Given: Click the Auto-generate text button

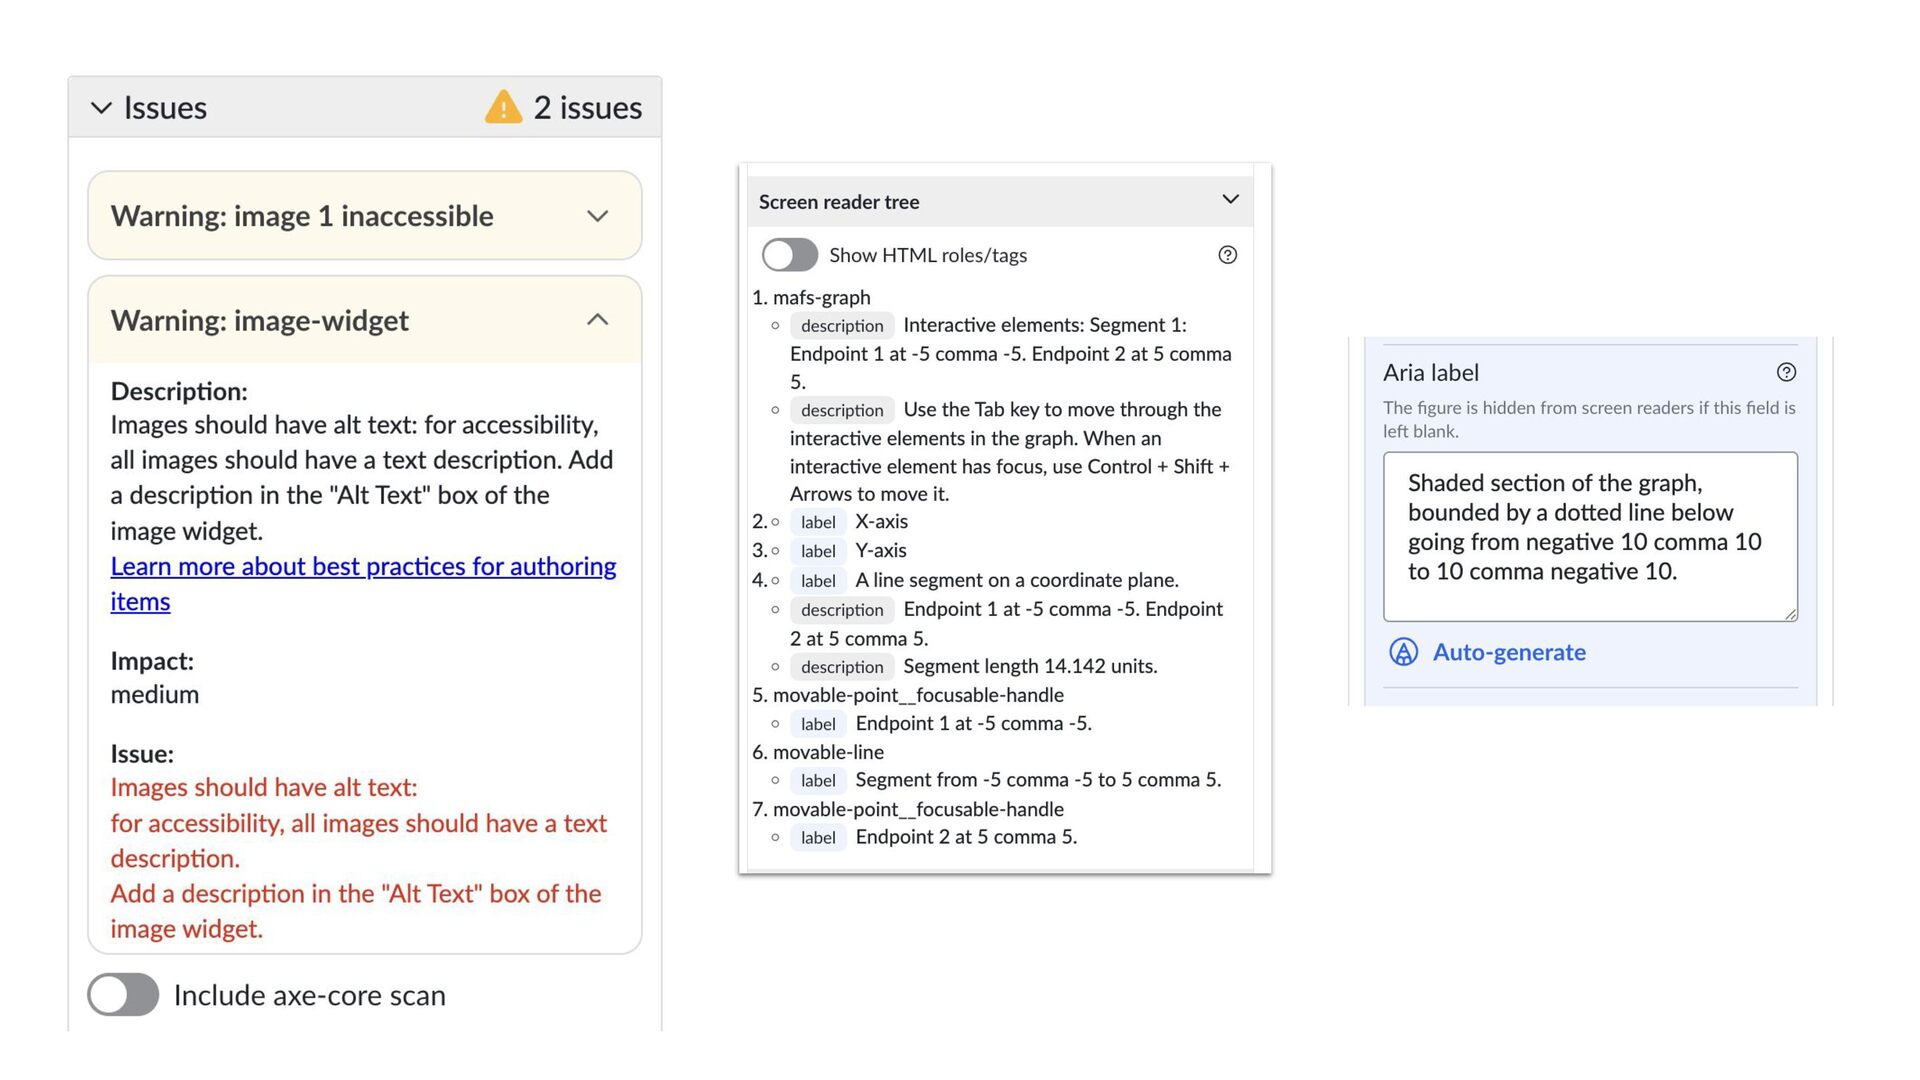Looking at the screenshot, I should [x=1508, y=652].
